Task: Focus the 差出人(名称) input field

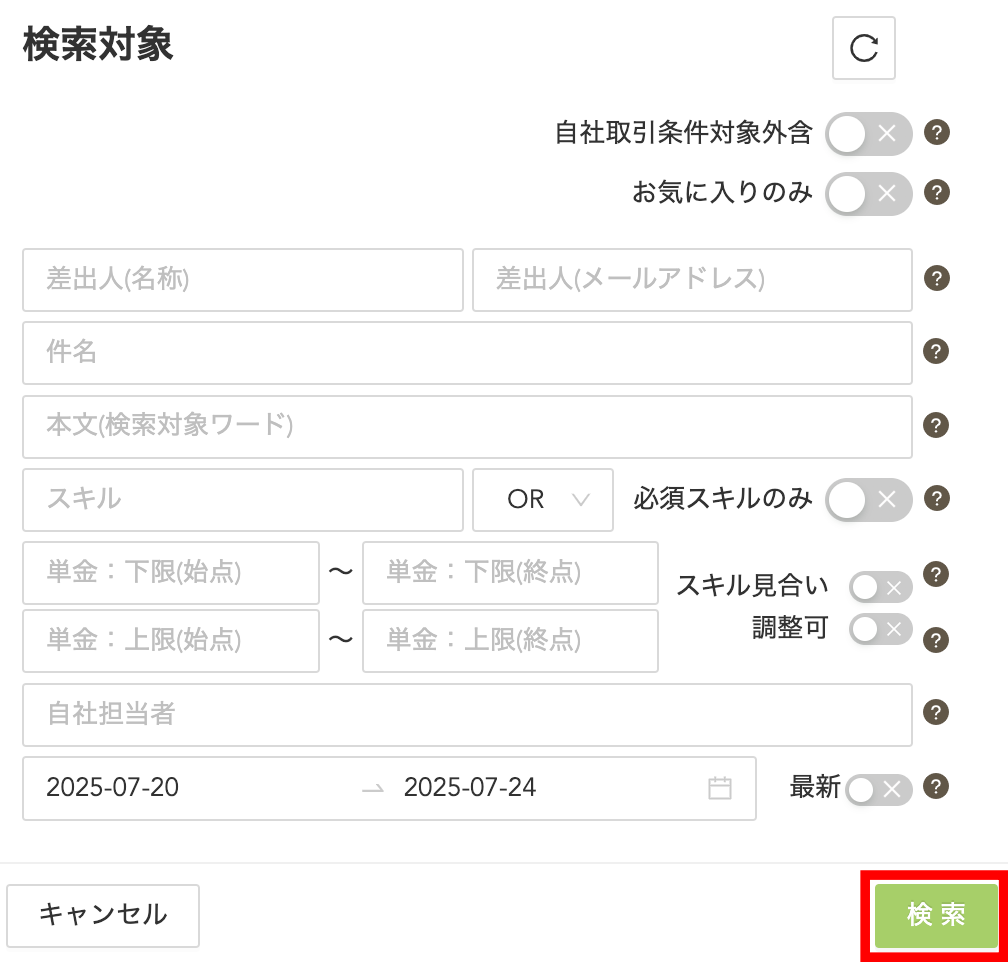Action: pyautogui.click(x=243, y=280)
